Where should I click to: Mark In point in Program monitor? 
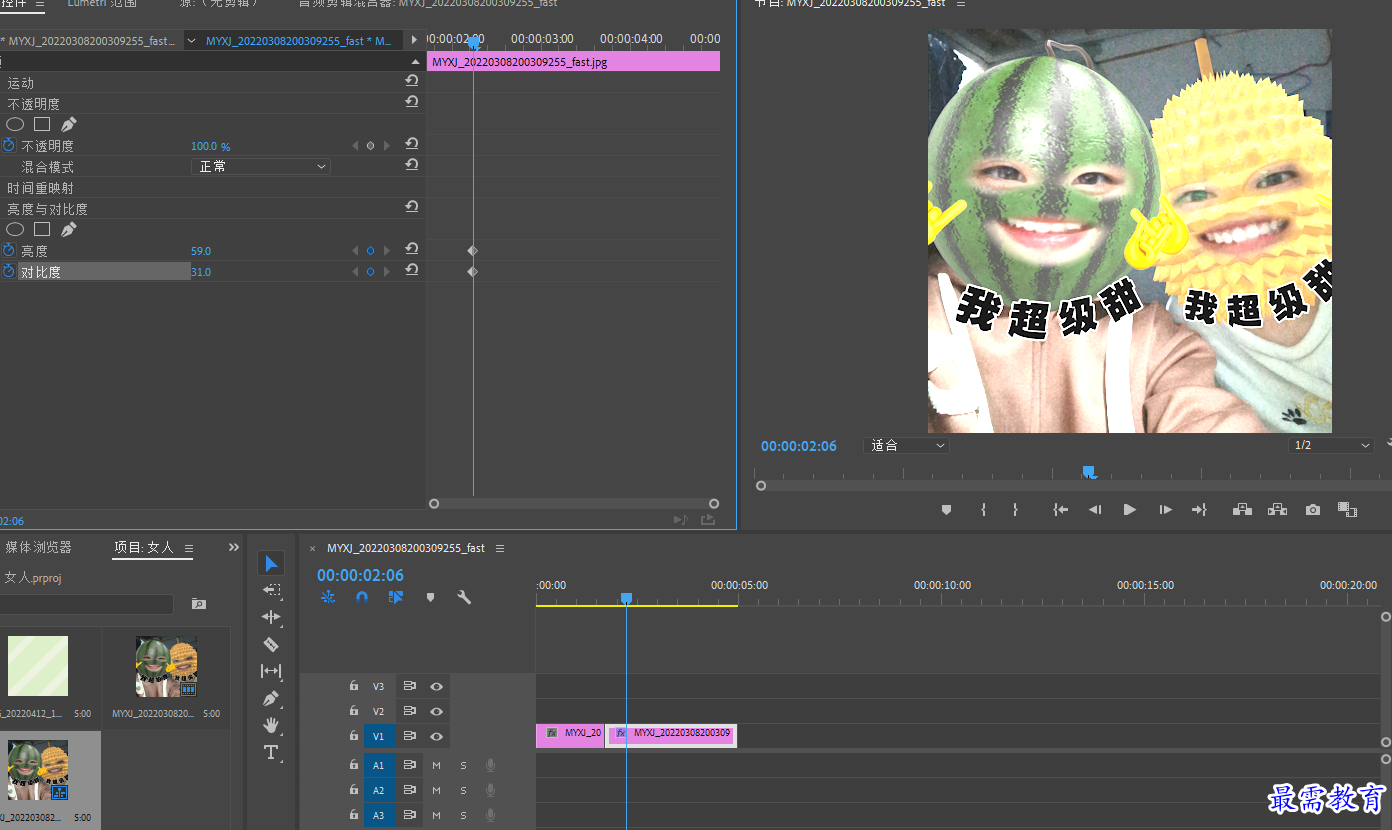tap(984, 510)
